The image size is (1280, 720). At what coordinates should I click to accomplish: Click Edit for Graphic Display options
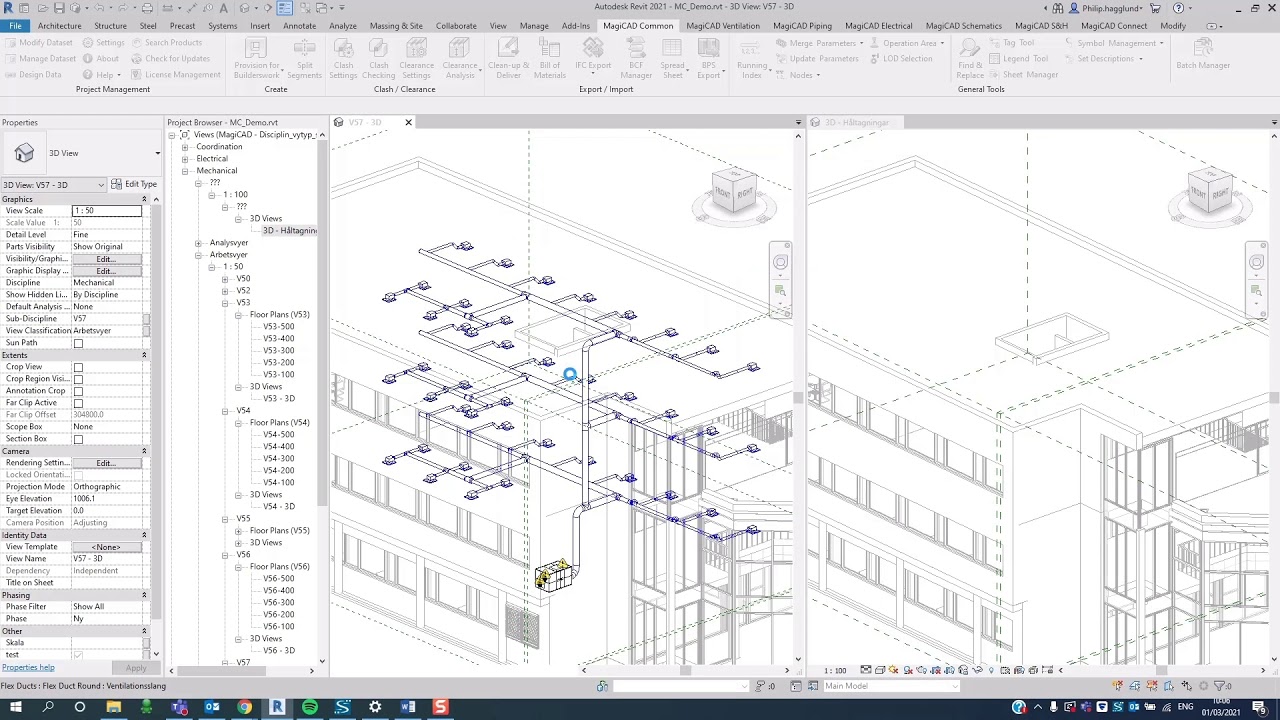click(x=105, y=271)
